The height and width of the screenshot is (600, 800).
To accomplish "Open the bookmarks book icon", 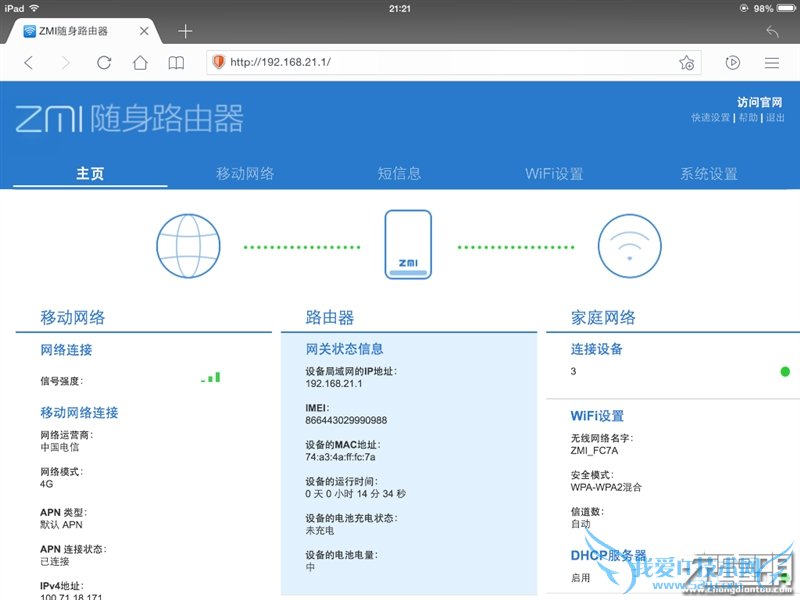I will coord(176,63).
